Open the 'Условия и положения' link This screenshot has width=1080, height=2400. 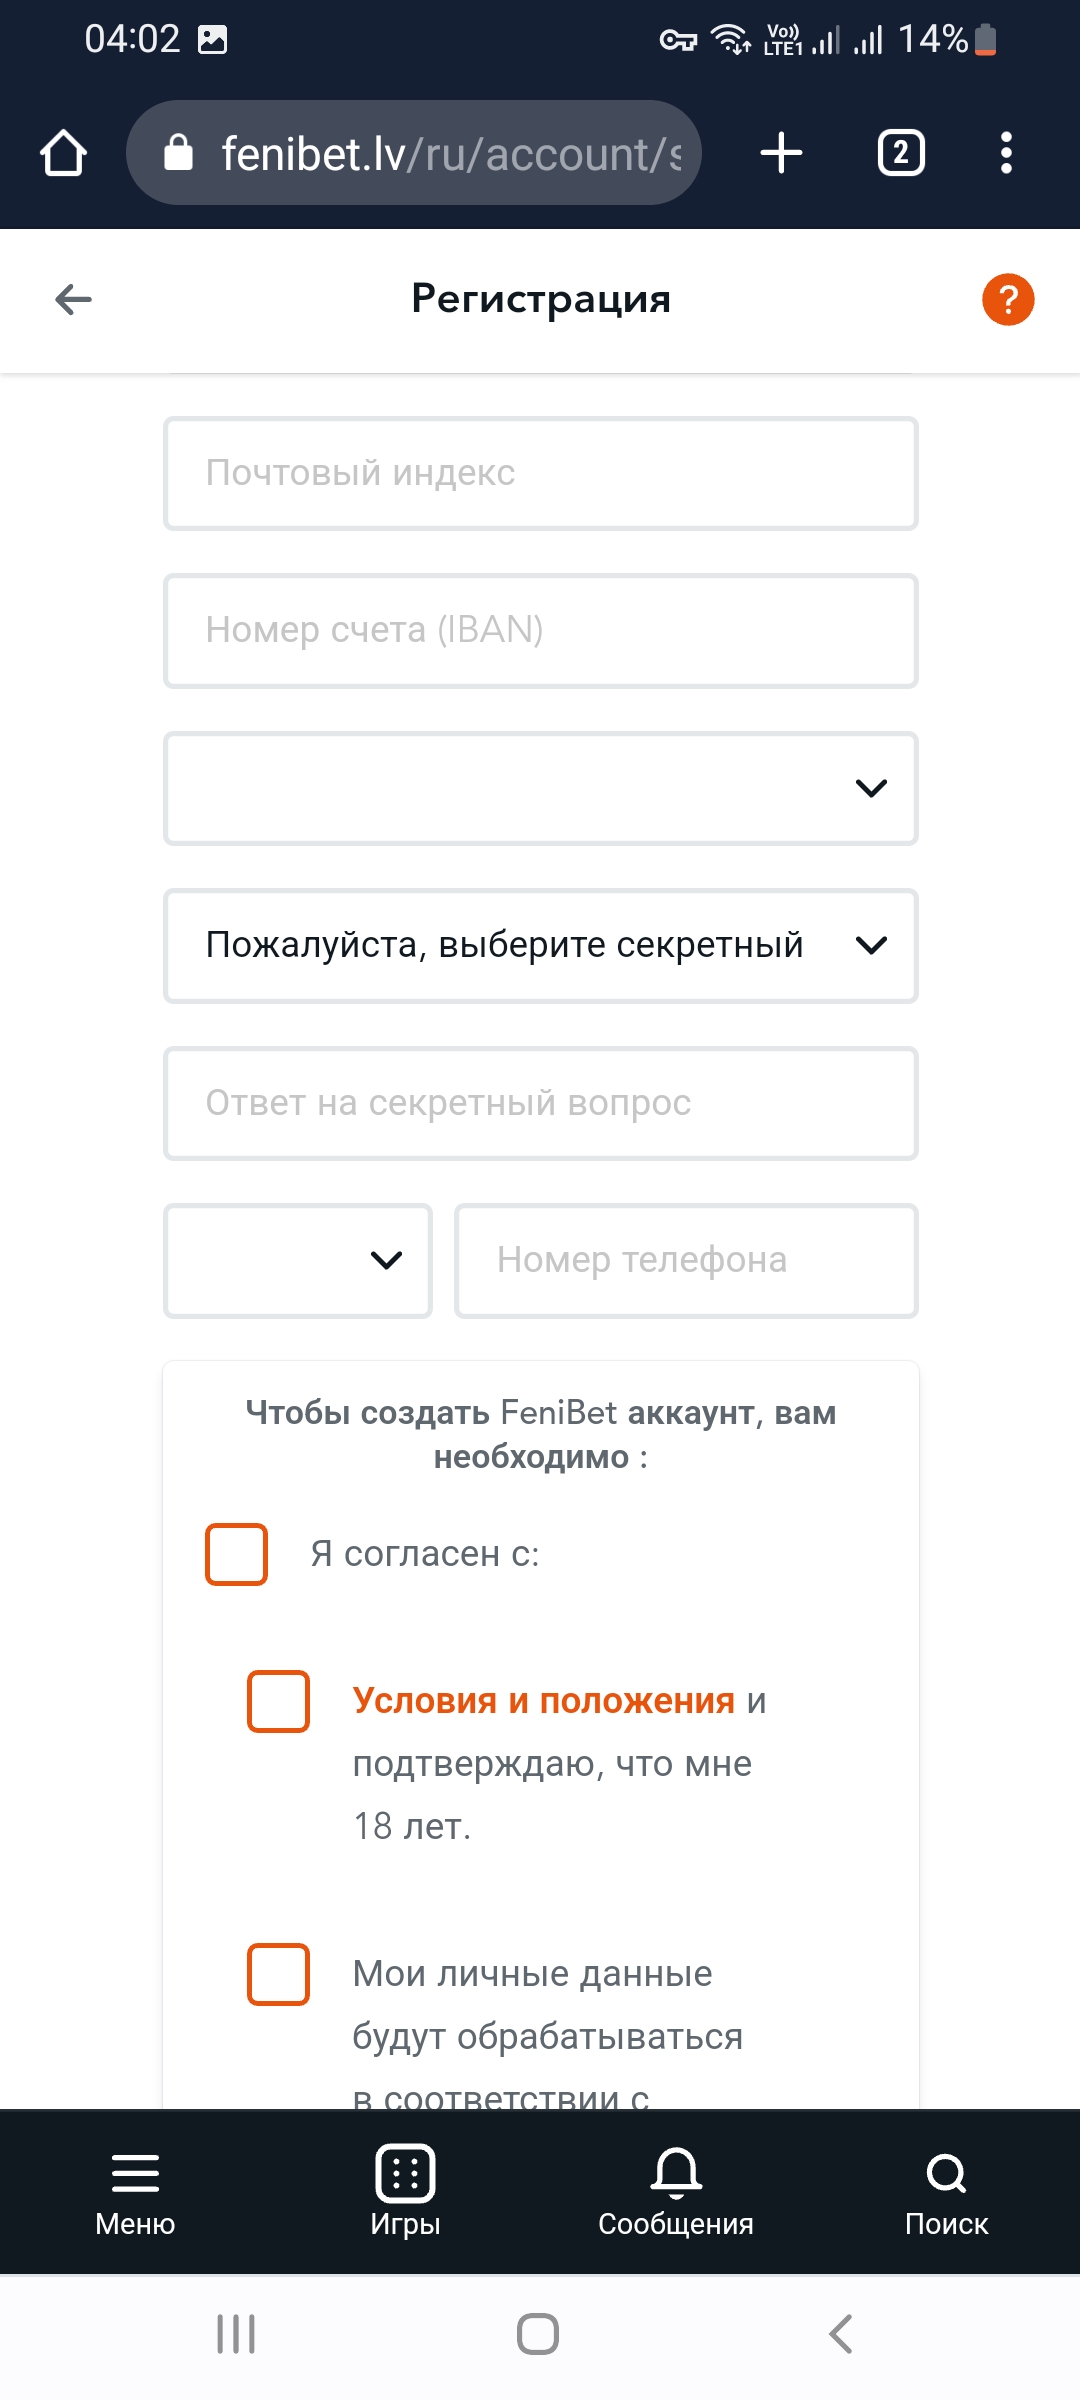543,1701
